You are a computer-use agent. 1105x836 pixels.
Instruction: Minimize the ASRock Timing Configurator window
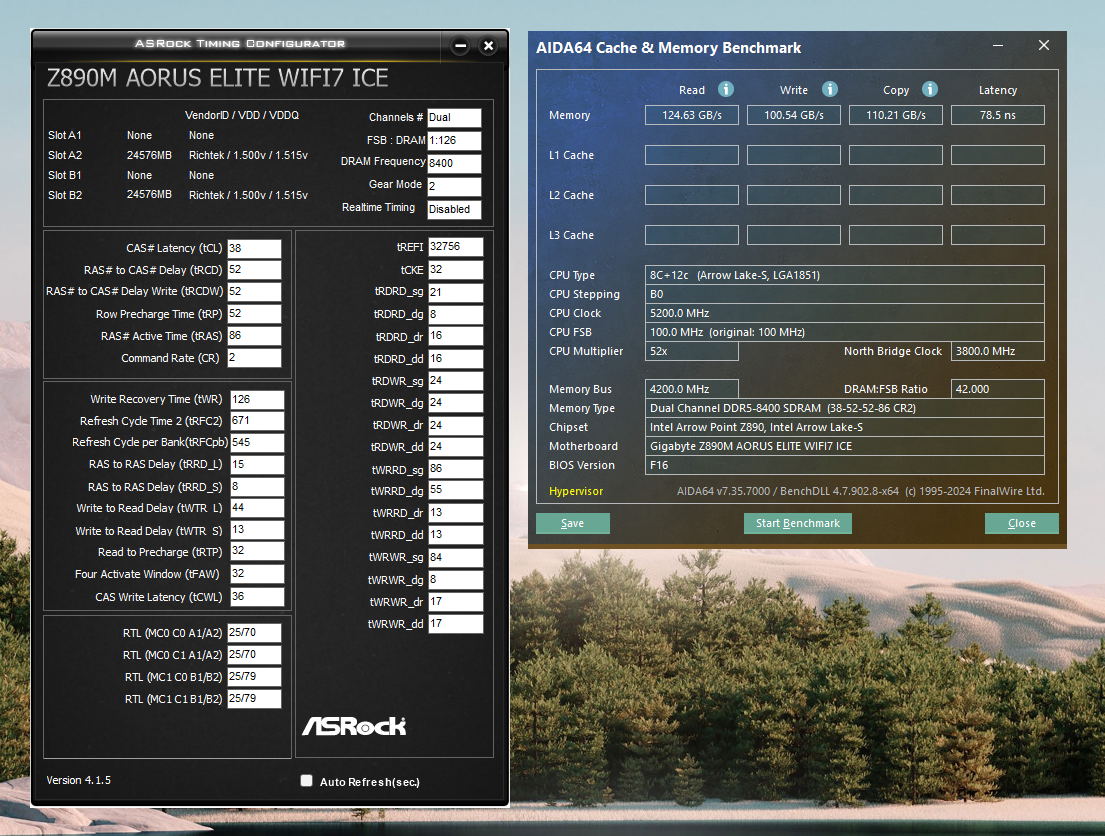pos(461,46)
